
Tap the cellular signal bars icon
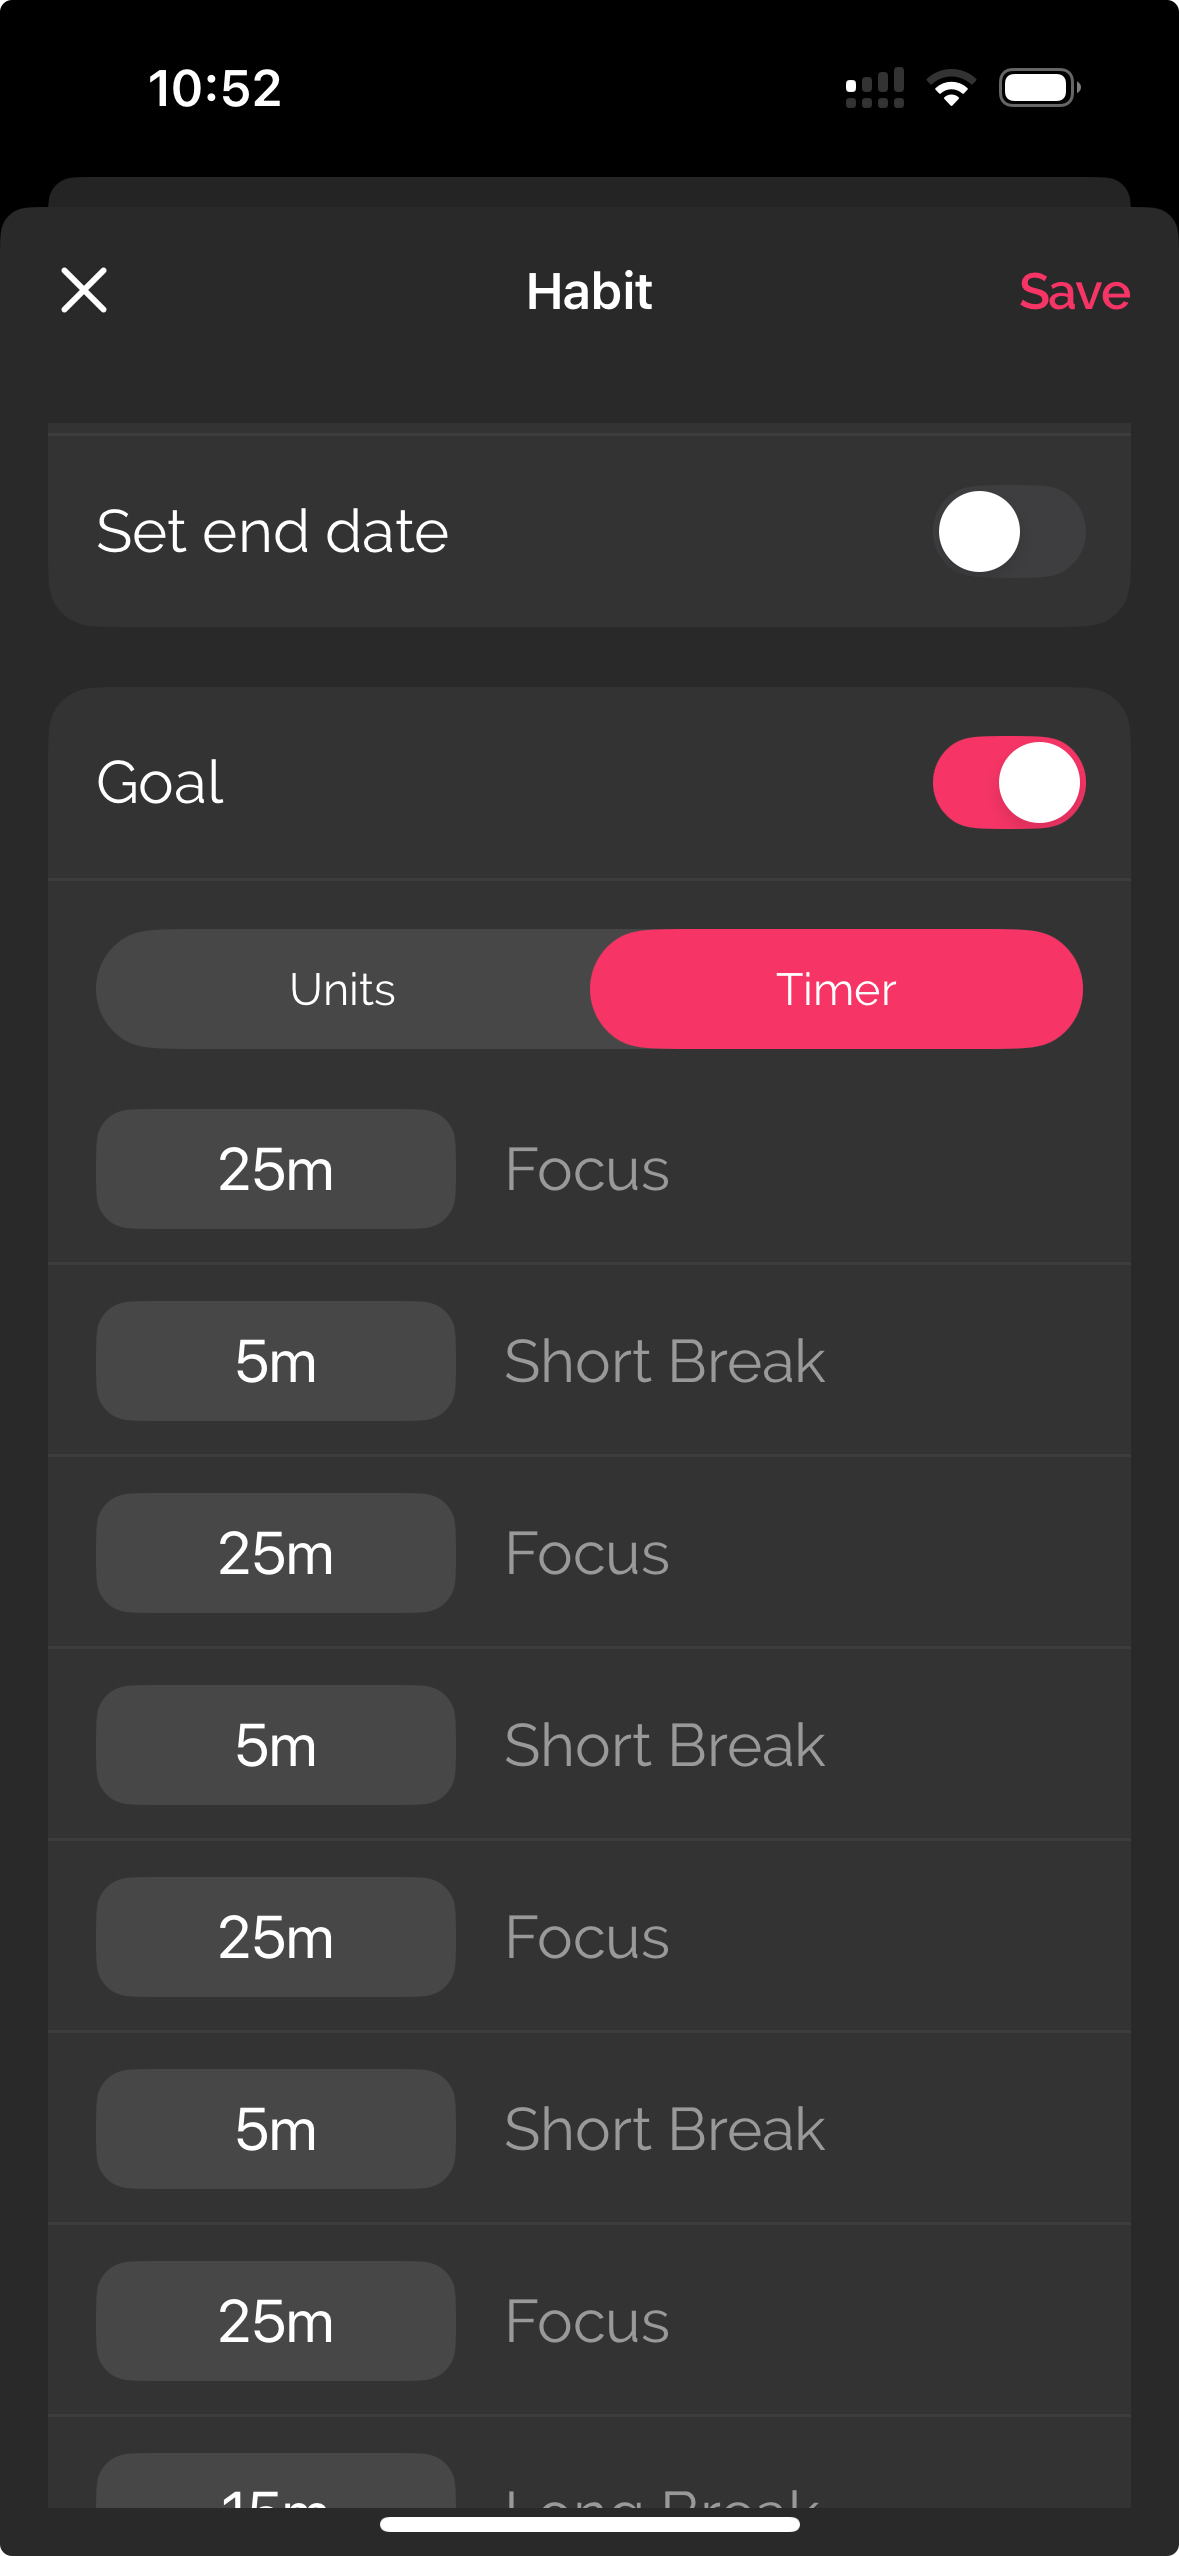point(875,88)
